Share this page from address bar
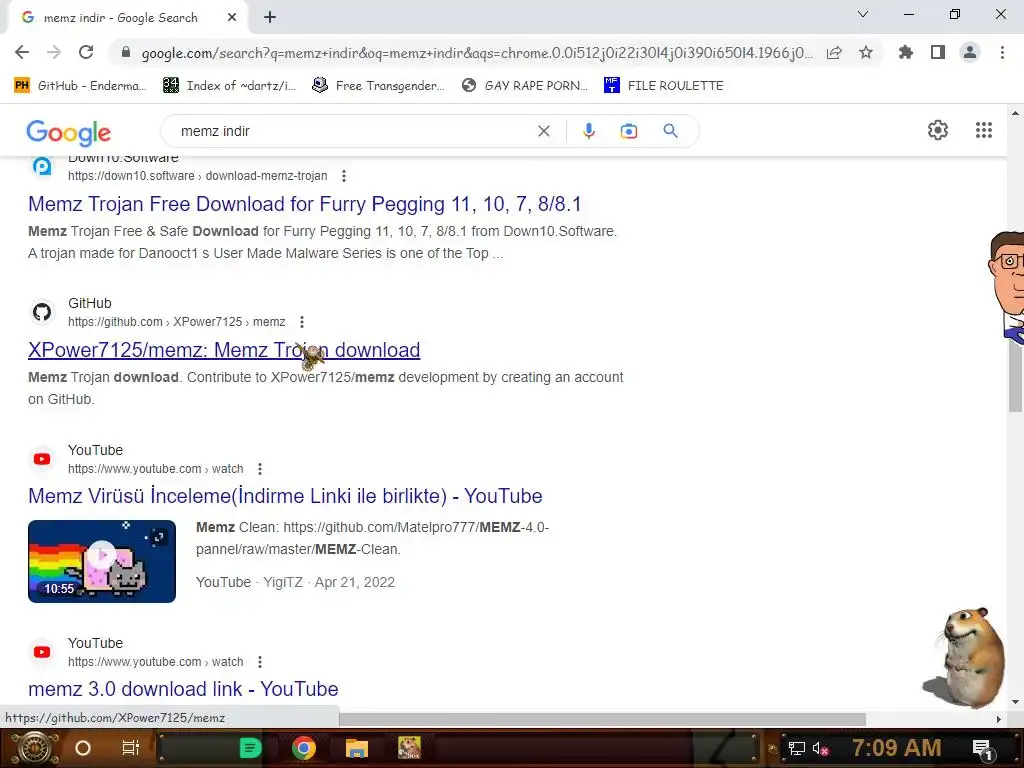This screenshot has height=768, width=1024. tap(834, 52)
